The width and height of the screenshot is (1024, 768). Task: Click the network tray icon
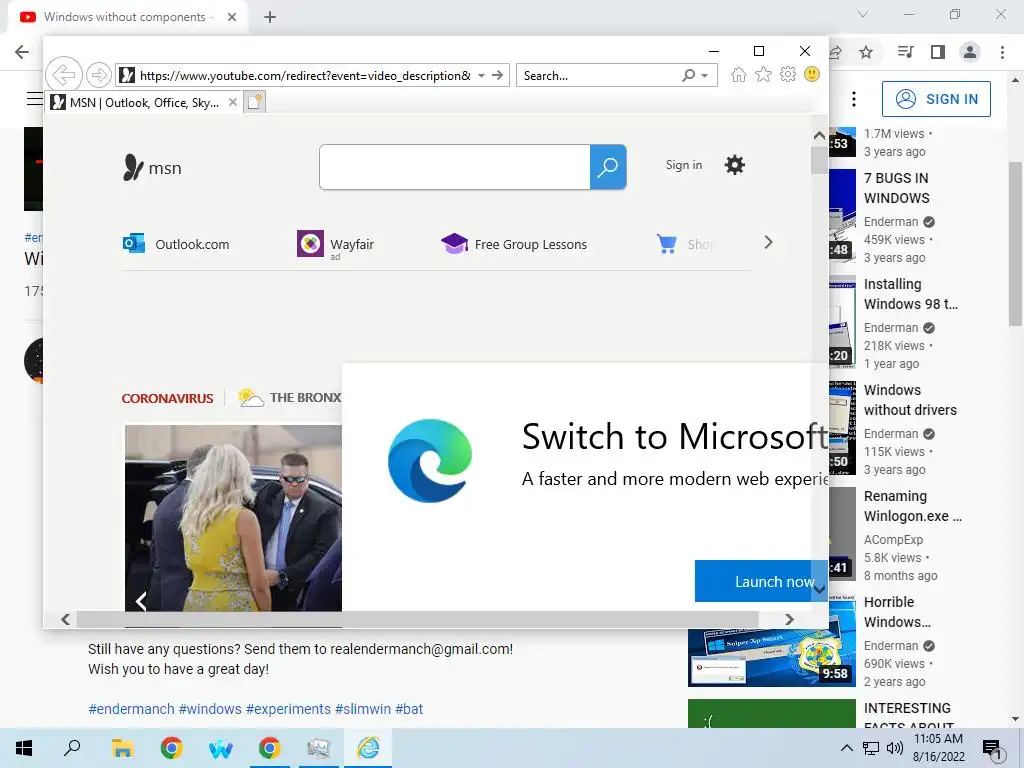coord(871,748)
